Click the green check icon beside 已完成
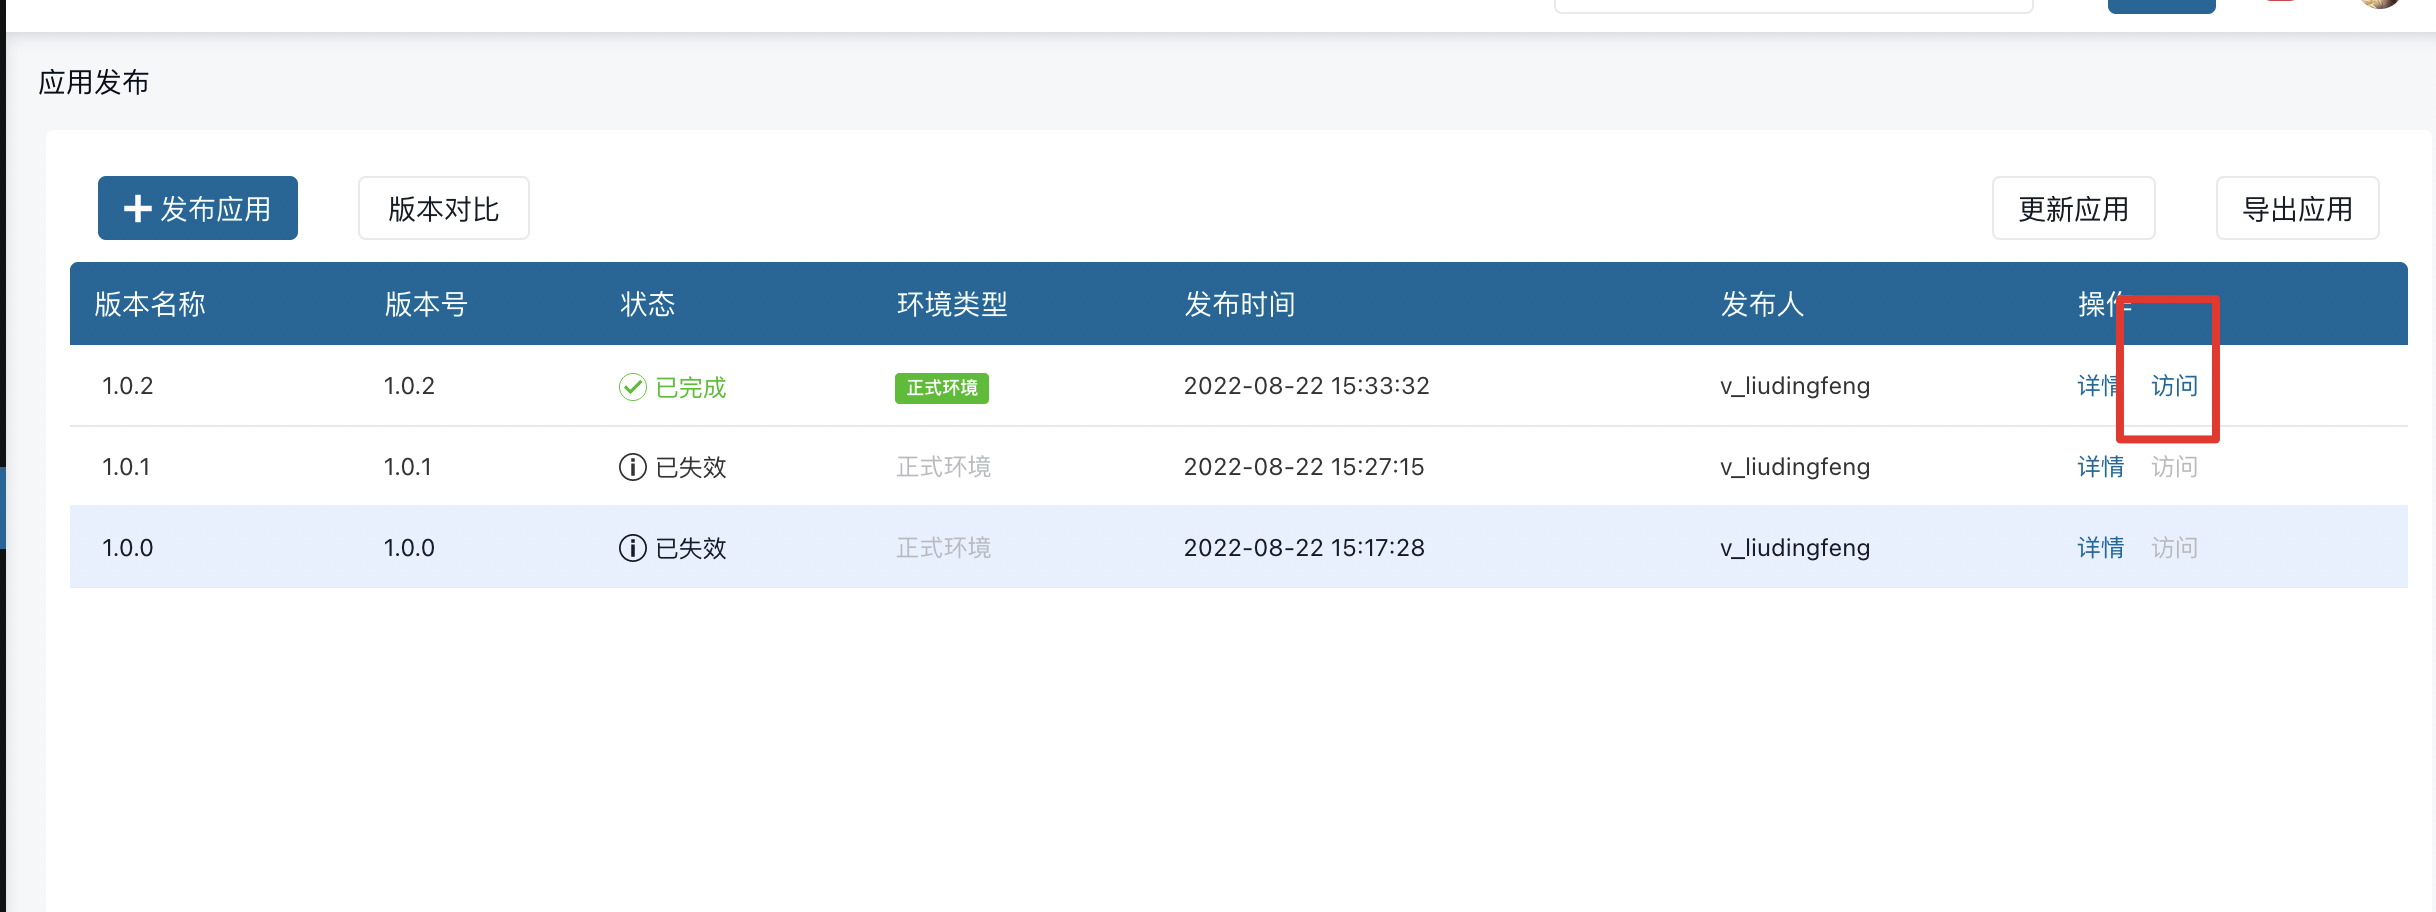Screen dimensions: 2436x912 click(633, 387)
